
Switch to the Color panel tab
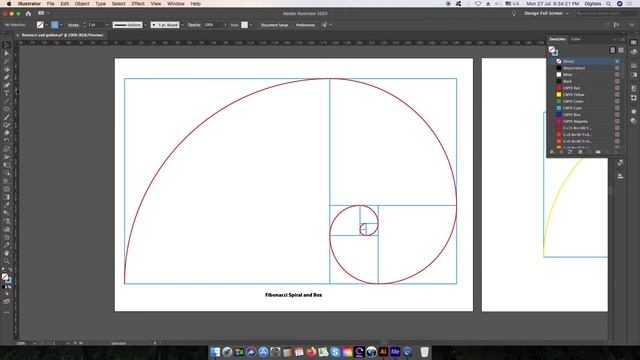[x=576, y=39]
